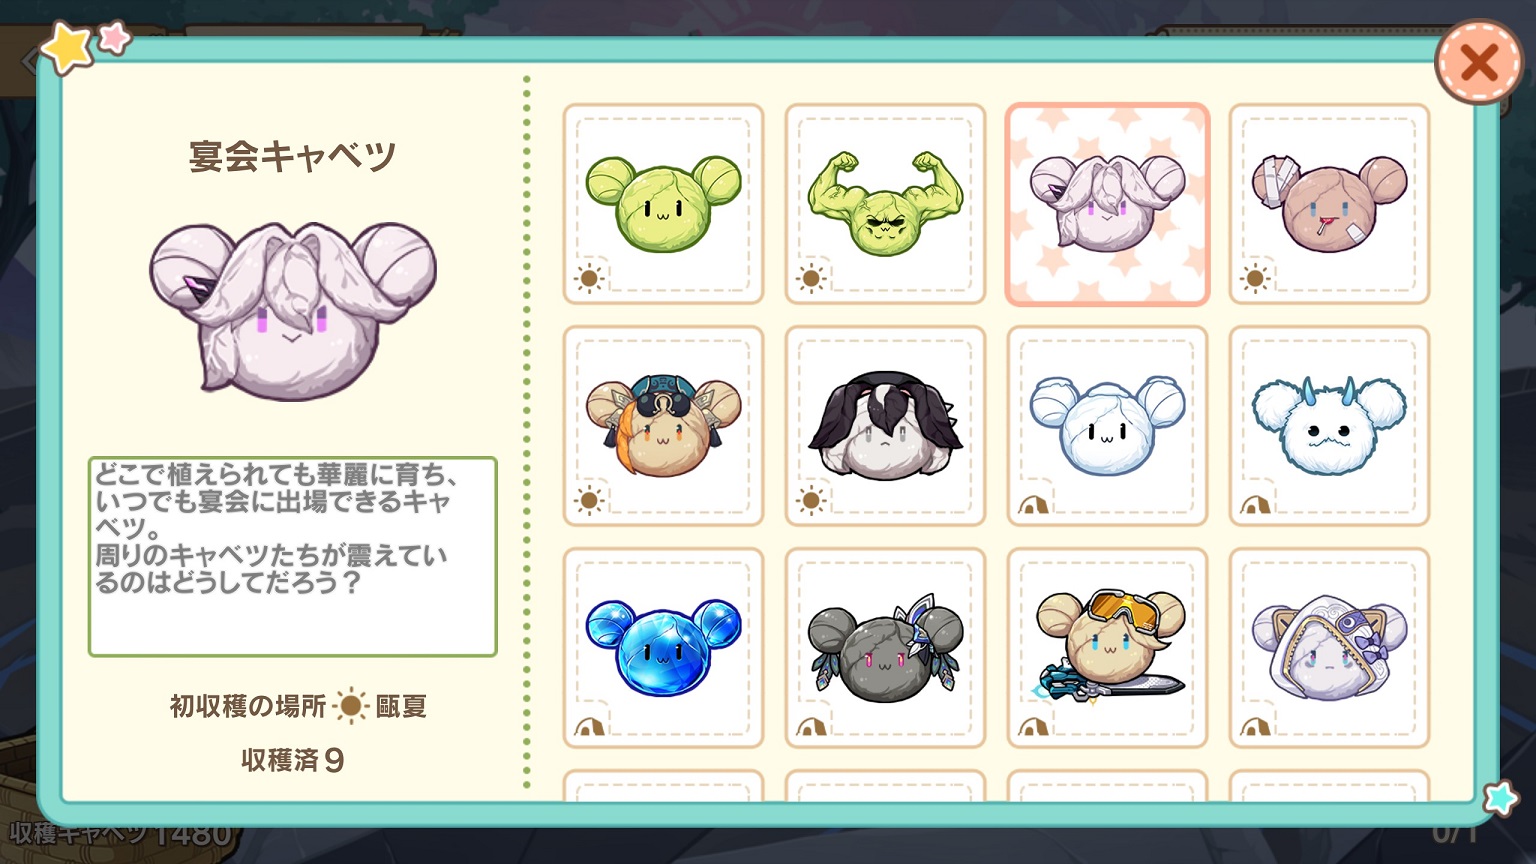Select the fluffy white cabbage with blue horns

[1329, 426]
